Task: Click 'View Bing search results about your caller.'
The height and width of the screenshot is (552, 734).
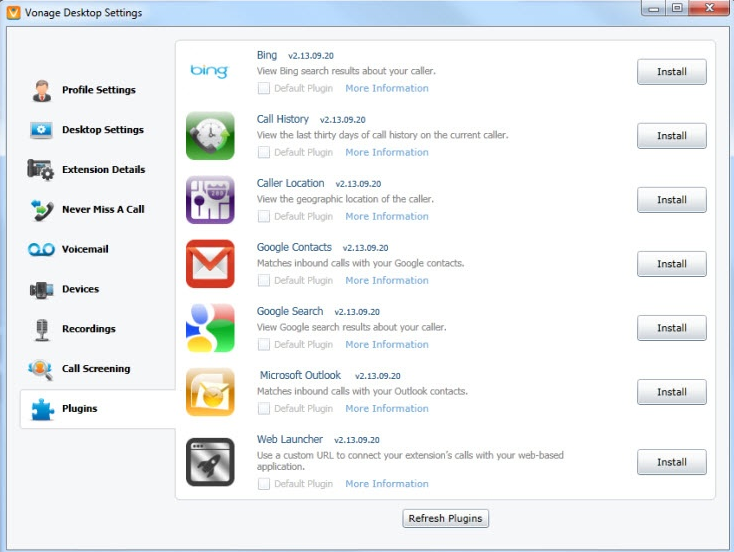Action: pyautogui.click(x=346, y=71)
